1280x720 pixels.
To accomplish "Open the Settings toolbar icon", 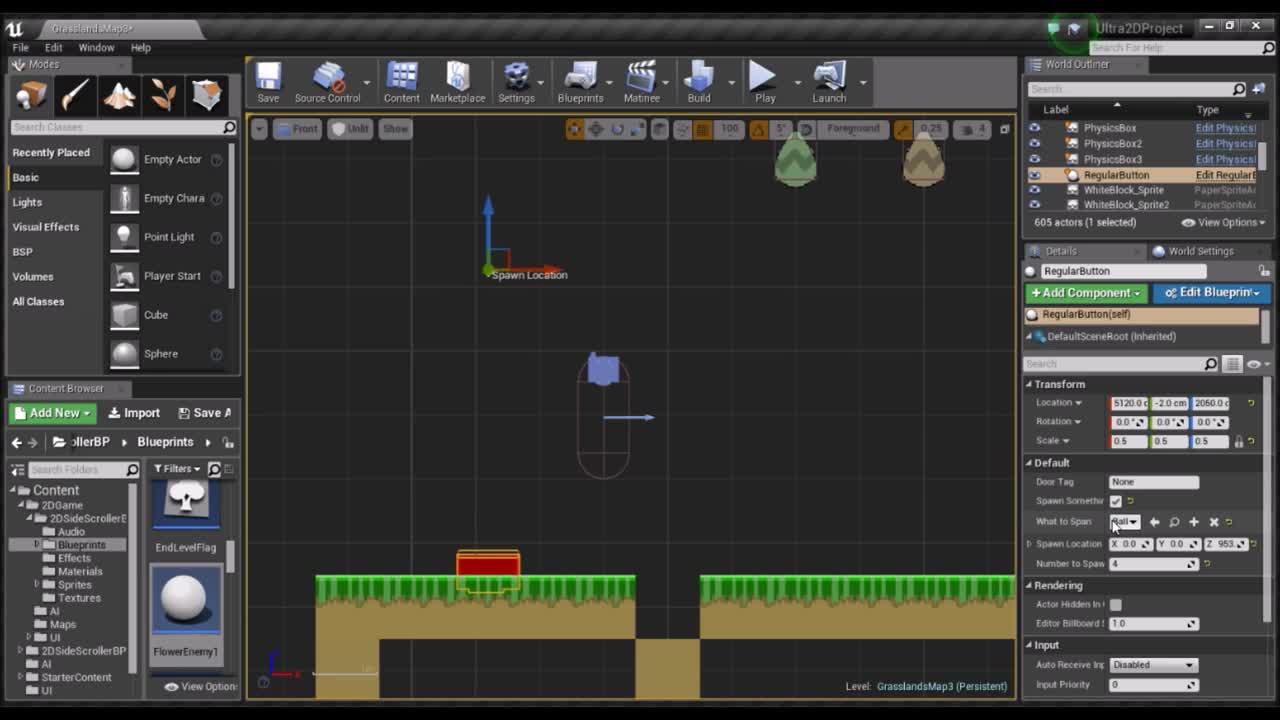I will point(516,82).
